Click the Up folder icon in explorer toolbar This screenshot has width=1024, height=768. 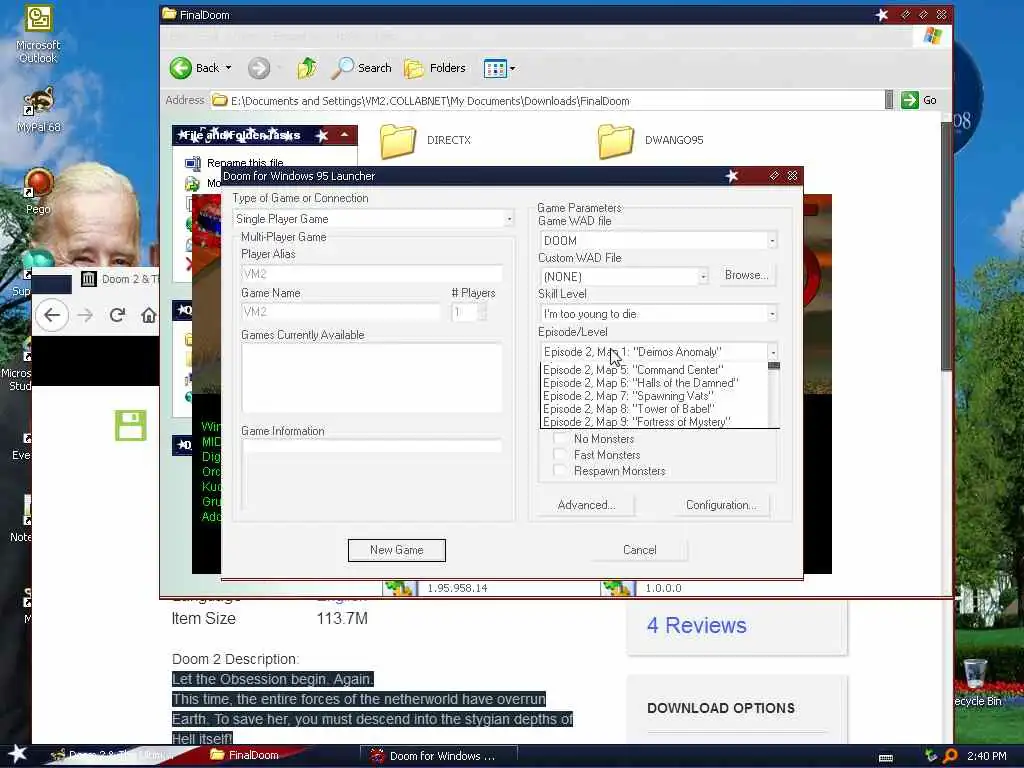coord(307,68)
